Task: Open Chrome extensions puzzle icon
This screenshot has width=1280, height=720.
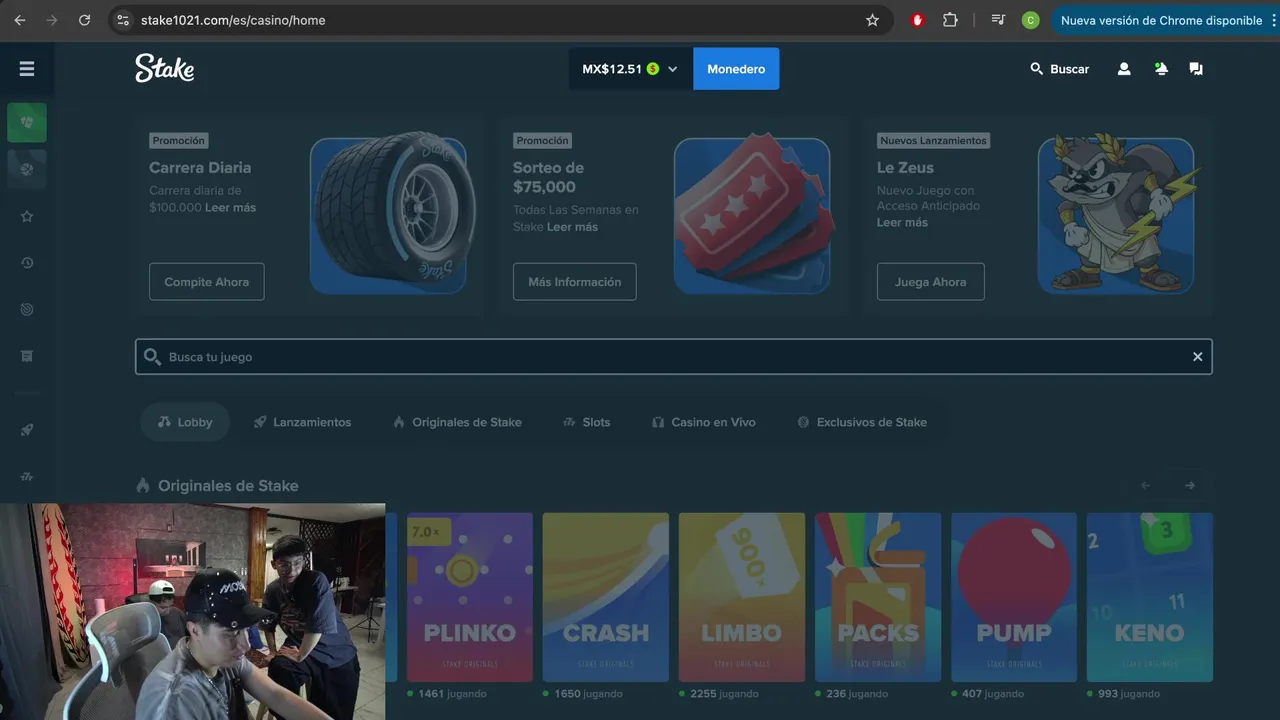Action: coord(950,20)
